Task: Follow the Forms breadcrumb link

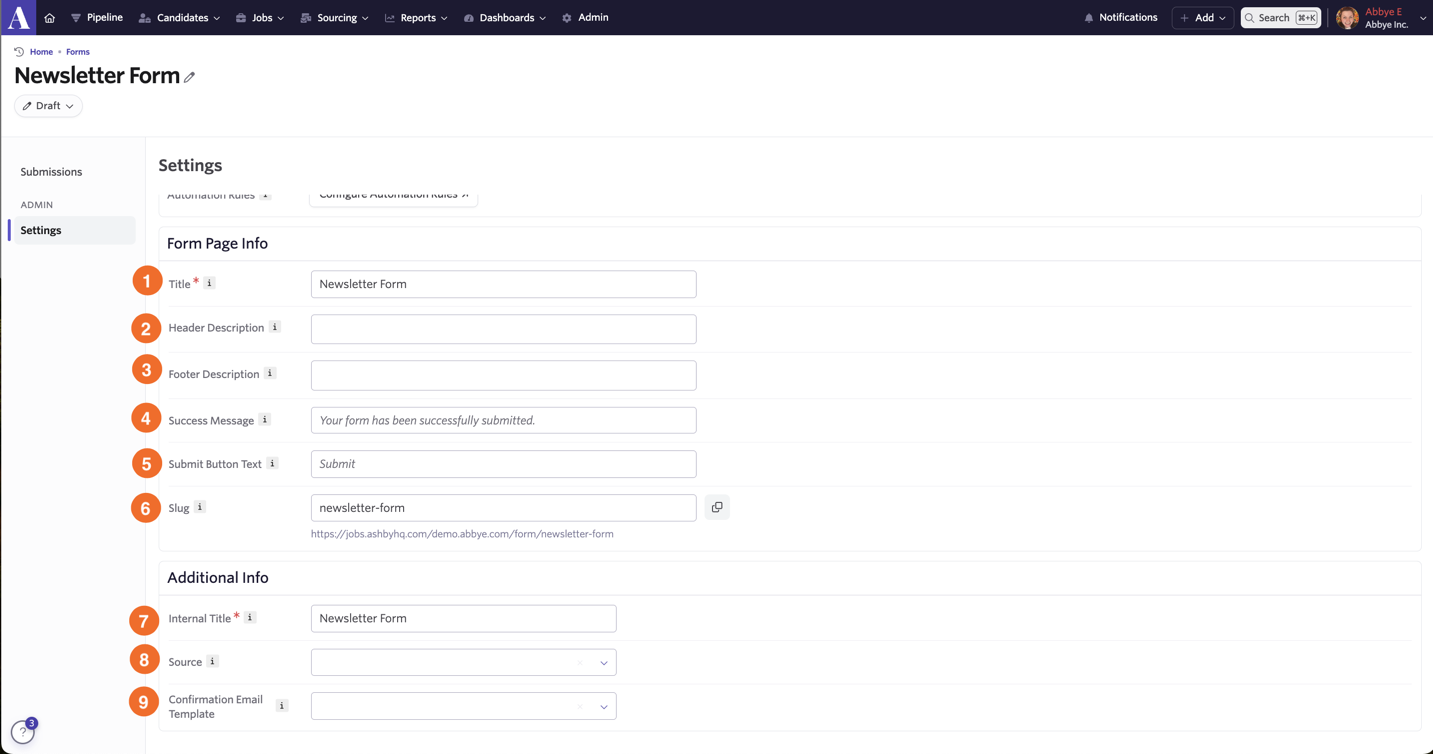Action: [x=78, y=52]
